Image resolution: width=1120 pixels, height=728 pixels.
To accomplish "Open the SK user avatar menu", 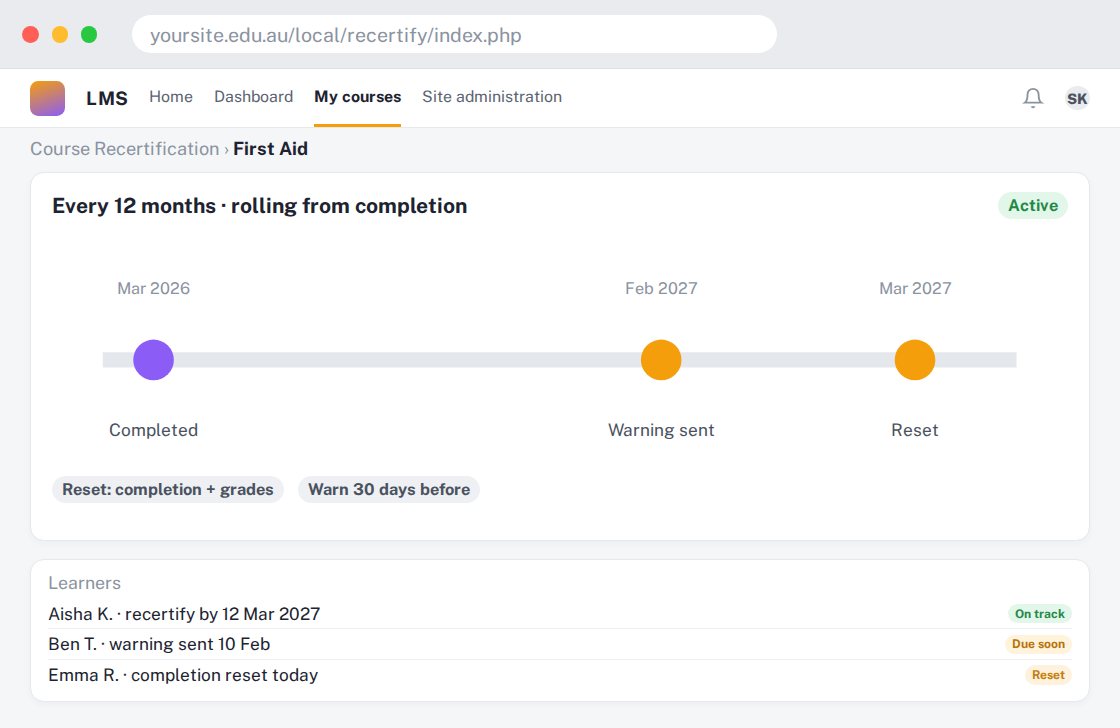I will 1077,98.
